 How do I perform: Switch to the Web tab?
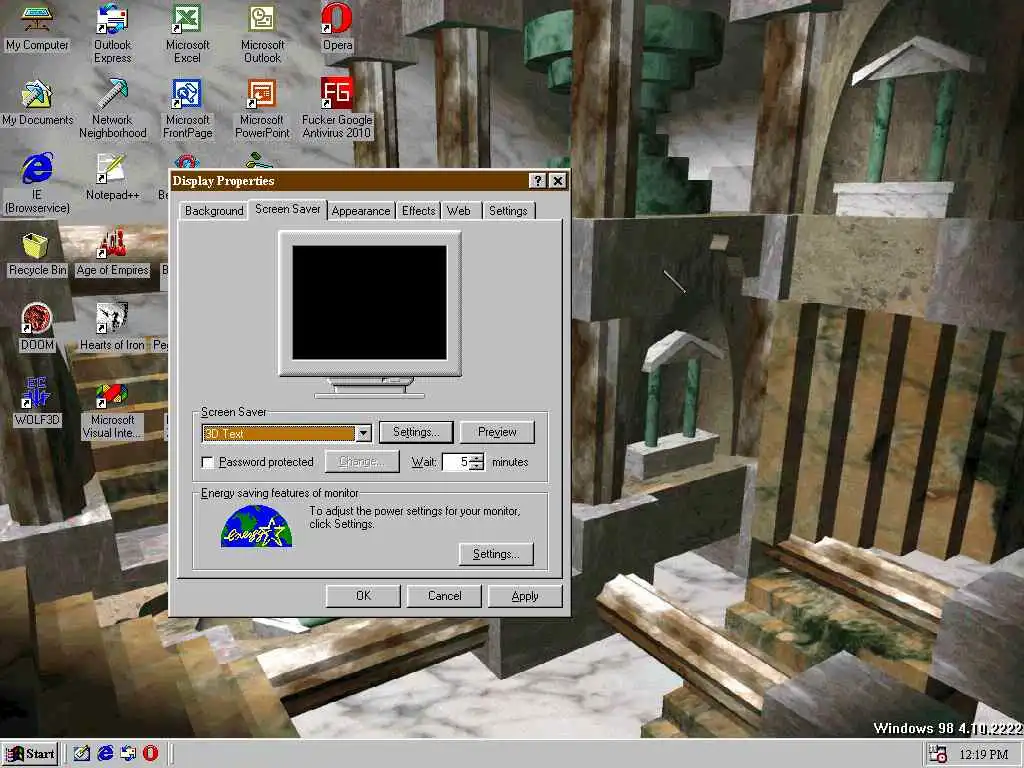[458, 211]
